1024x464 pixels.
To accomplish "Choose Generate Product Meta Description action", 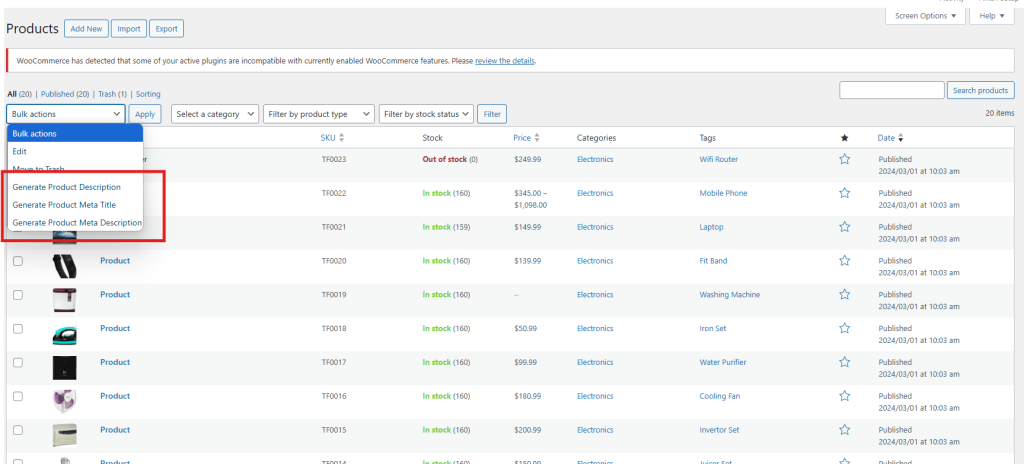I will 75,222.
